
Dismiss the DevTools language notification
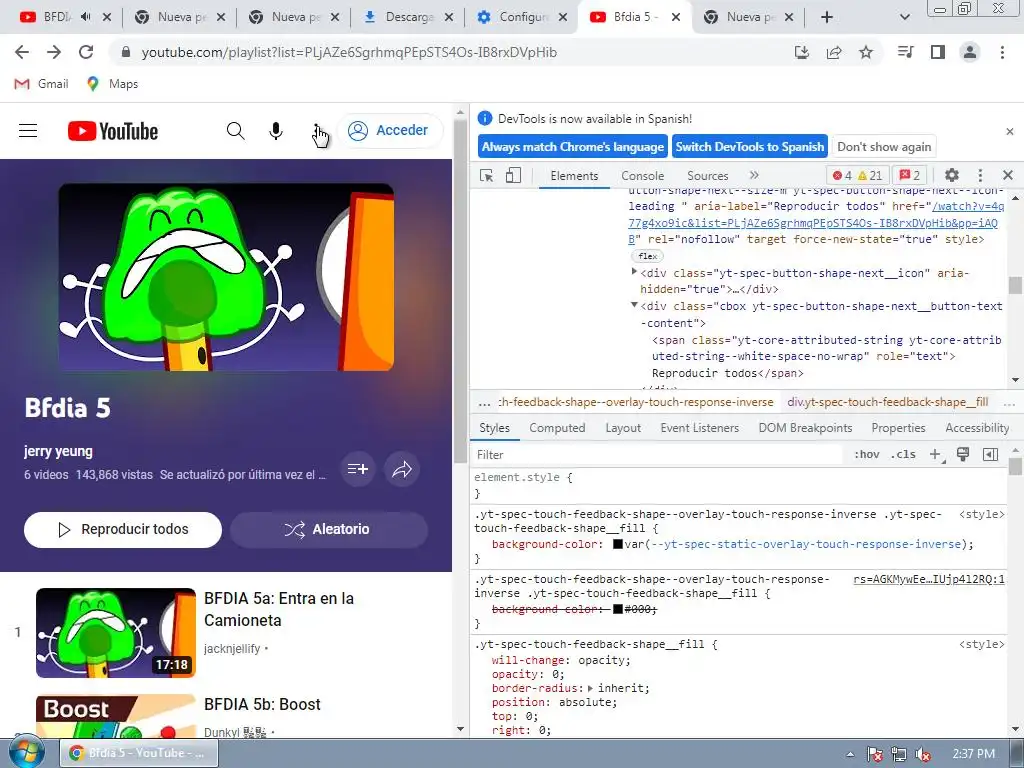click(1010, 132)
